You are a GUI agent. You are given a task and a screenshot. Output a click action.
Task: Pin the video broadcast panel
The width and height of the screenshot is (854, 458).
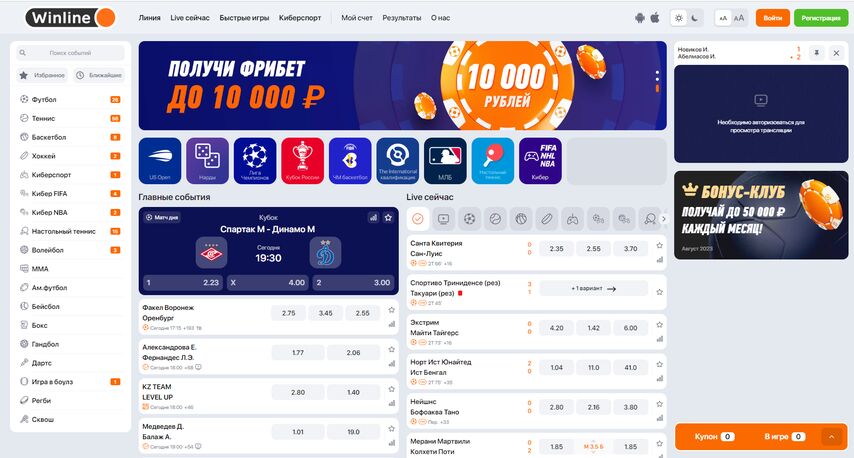pyautogui.click(x=816, y=53)
